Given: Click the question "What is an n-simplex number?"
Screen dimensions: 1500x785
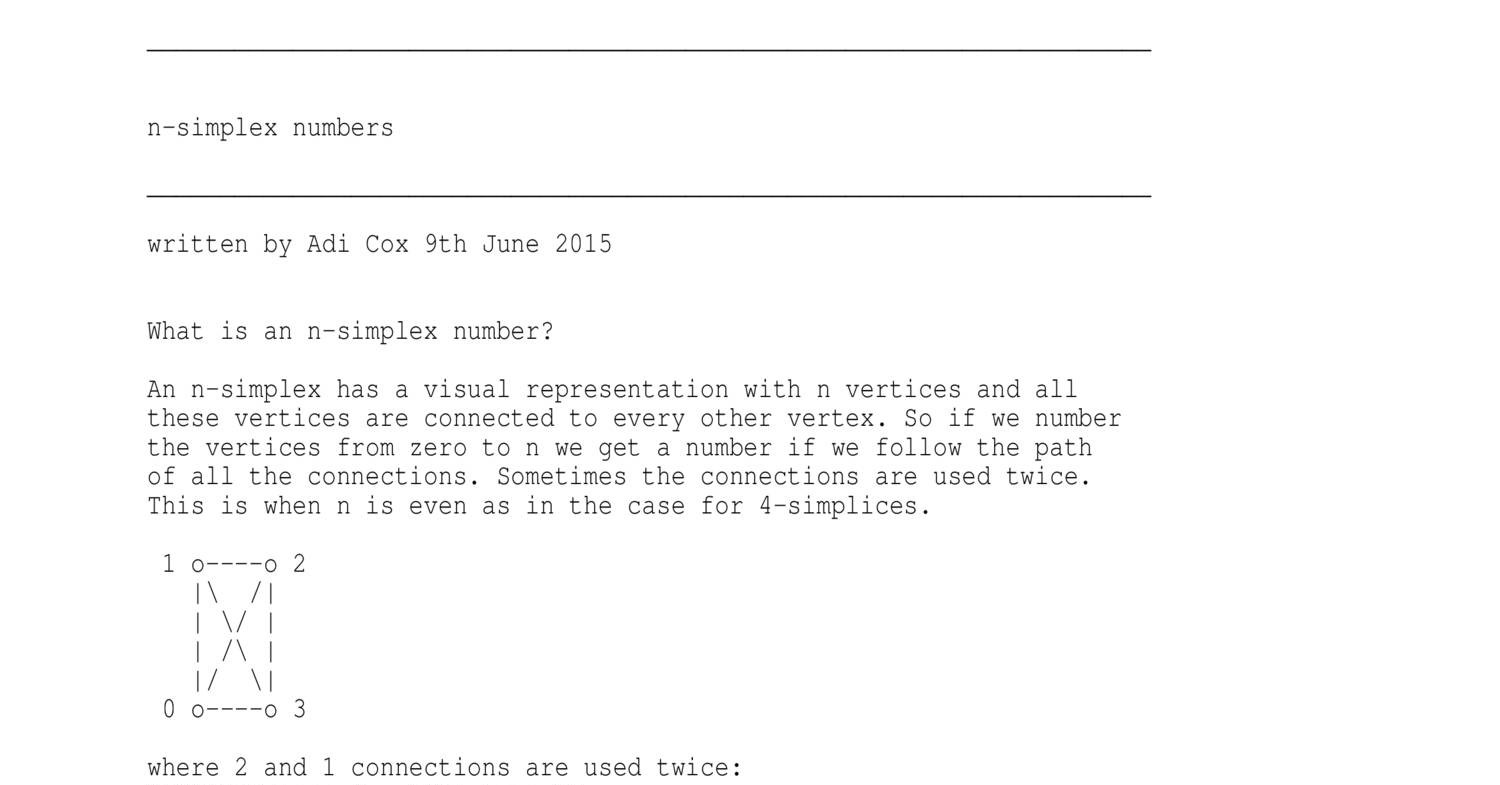Looking at the screenshot, I should pyautogui.click(x=350, y=332).
